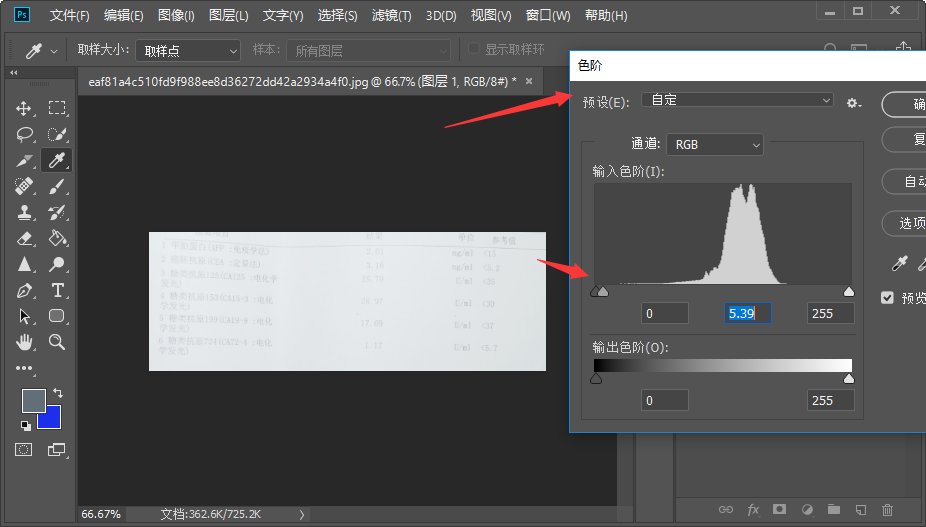Image resolution: width=926 pixels, height=527 pixels.
Task: Click the Photoshop Ps logo icon
Action: tap(22, 14)
